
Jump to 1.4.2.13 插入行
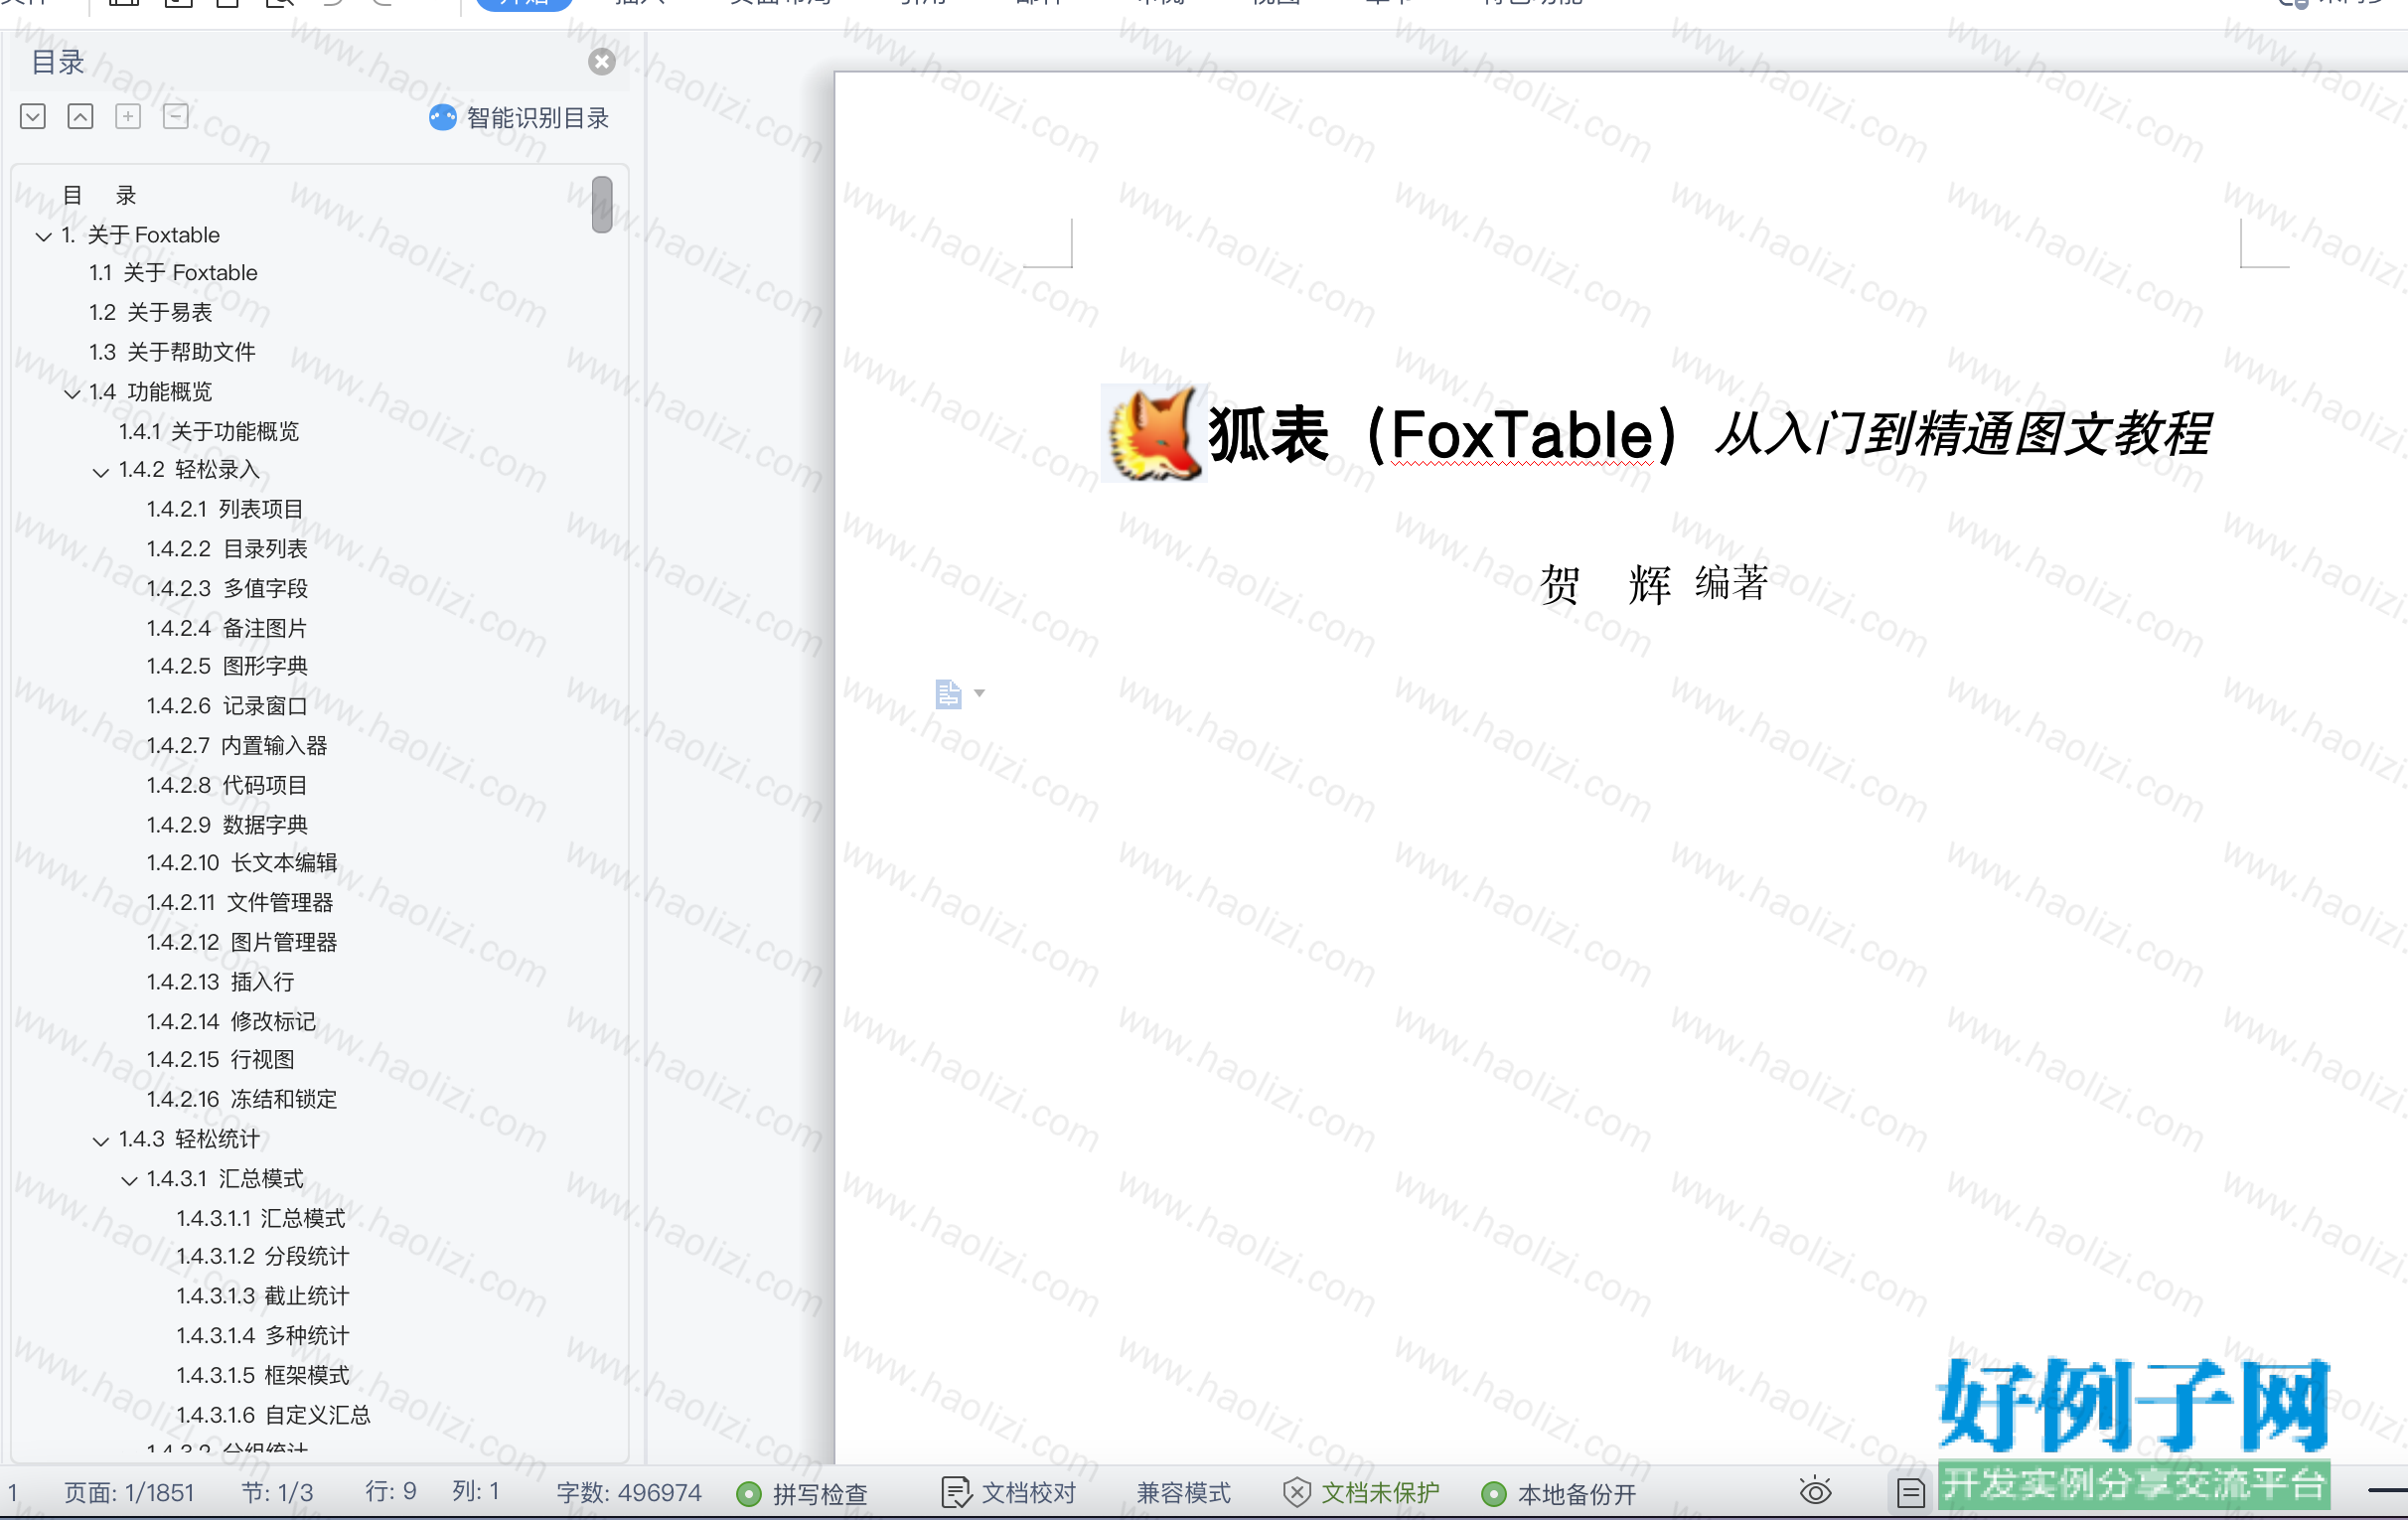pos(220,983)
